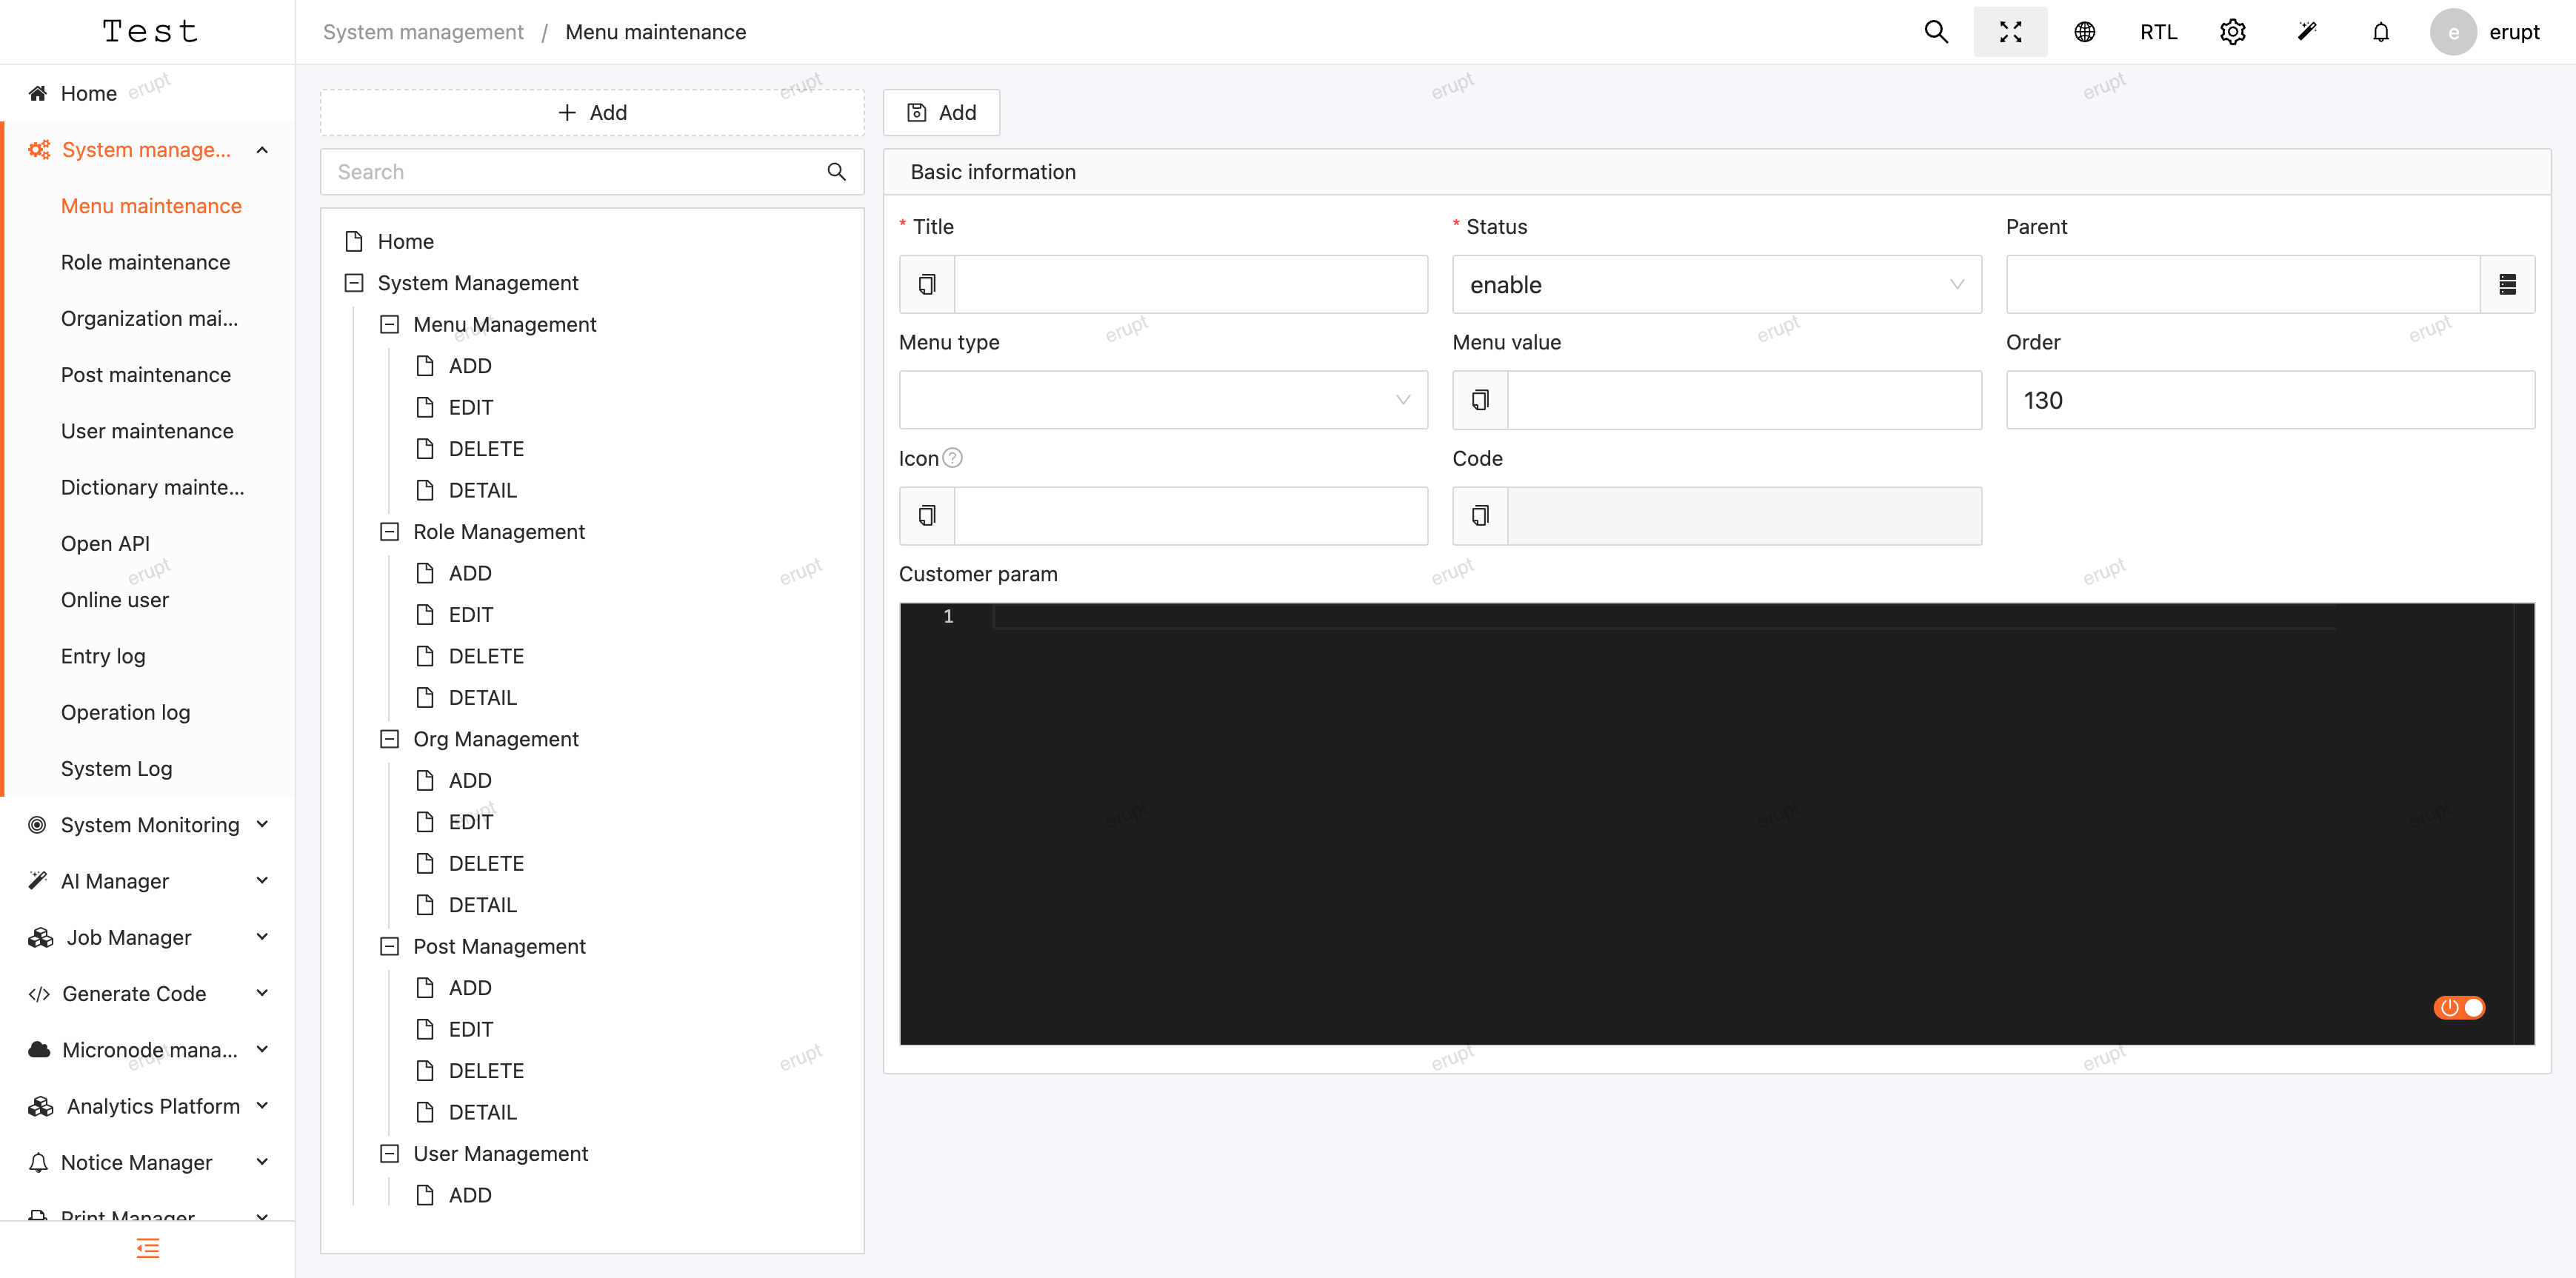2576x1278 pixels.
Task: Select Home node in the menu tree
Action: [x=405, y=242]
